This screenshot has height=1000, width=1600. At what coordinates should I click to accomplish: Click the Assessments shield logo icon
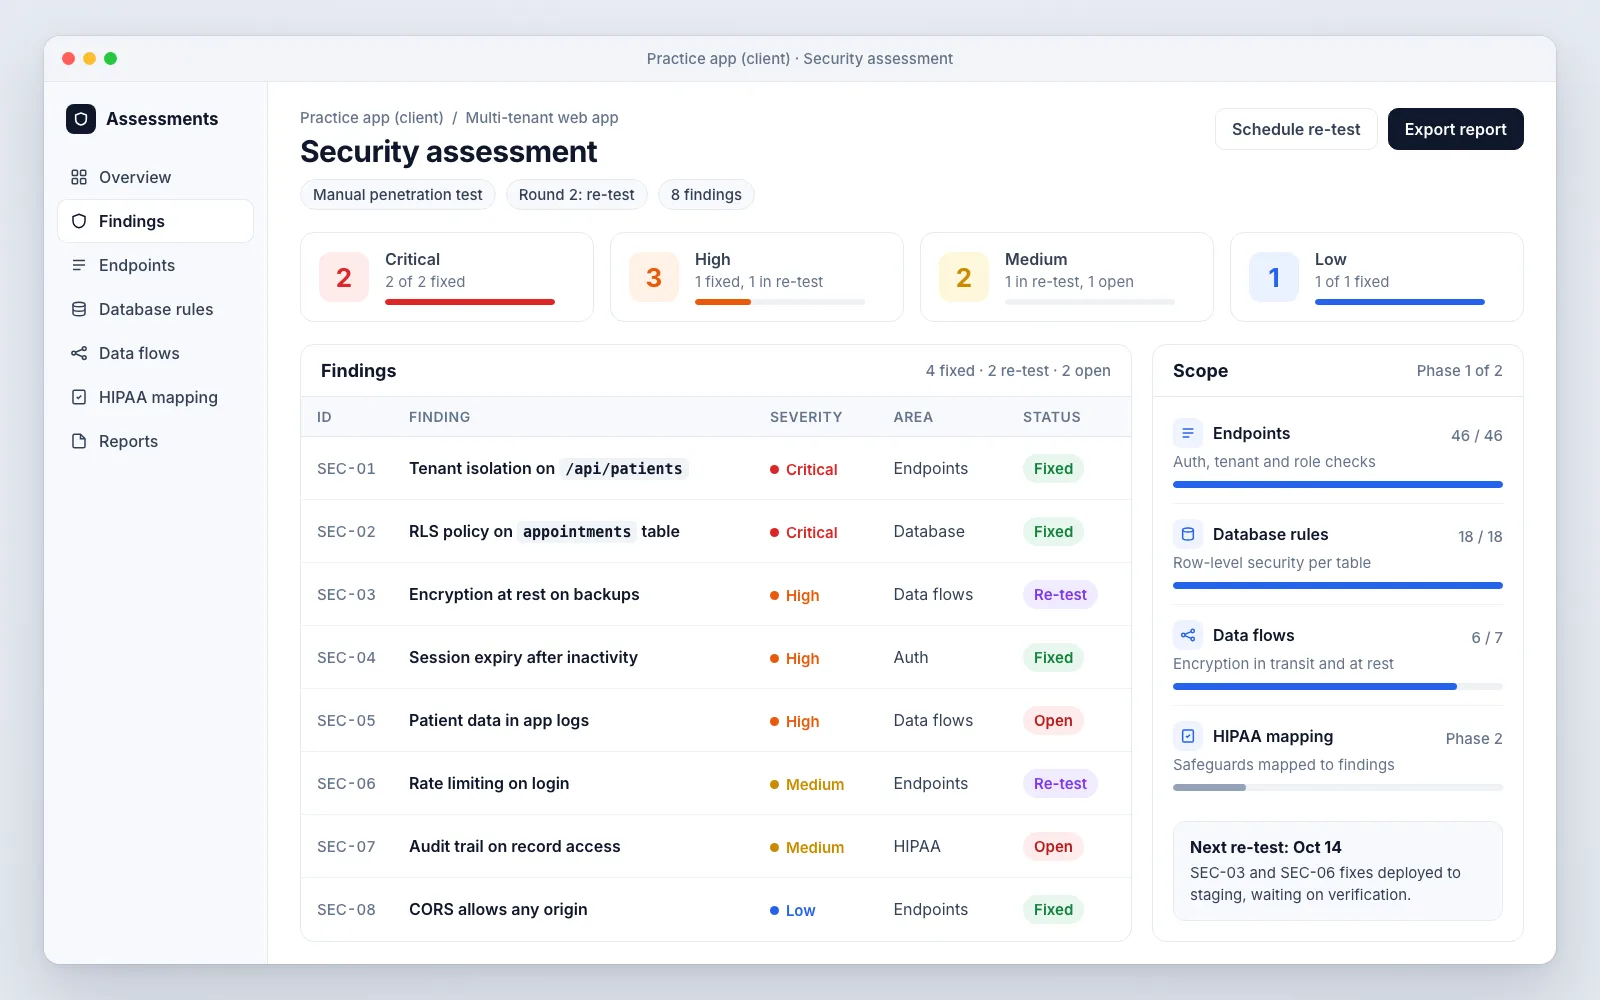[81, 119]
